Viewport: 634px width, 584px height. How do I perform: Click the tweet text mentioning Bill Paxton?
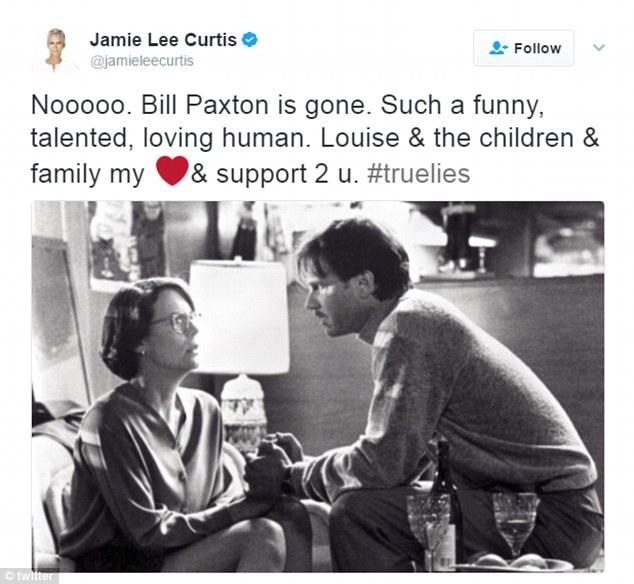click(x=315, y=140)
